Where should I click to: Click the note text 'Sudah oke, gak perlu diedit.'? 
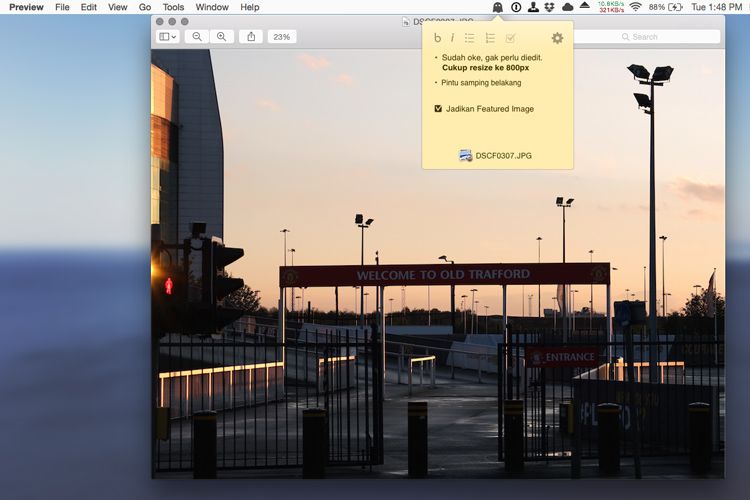click(x=492, y=57)
